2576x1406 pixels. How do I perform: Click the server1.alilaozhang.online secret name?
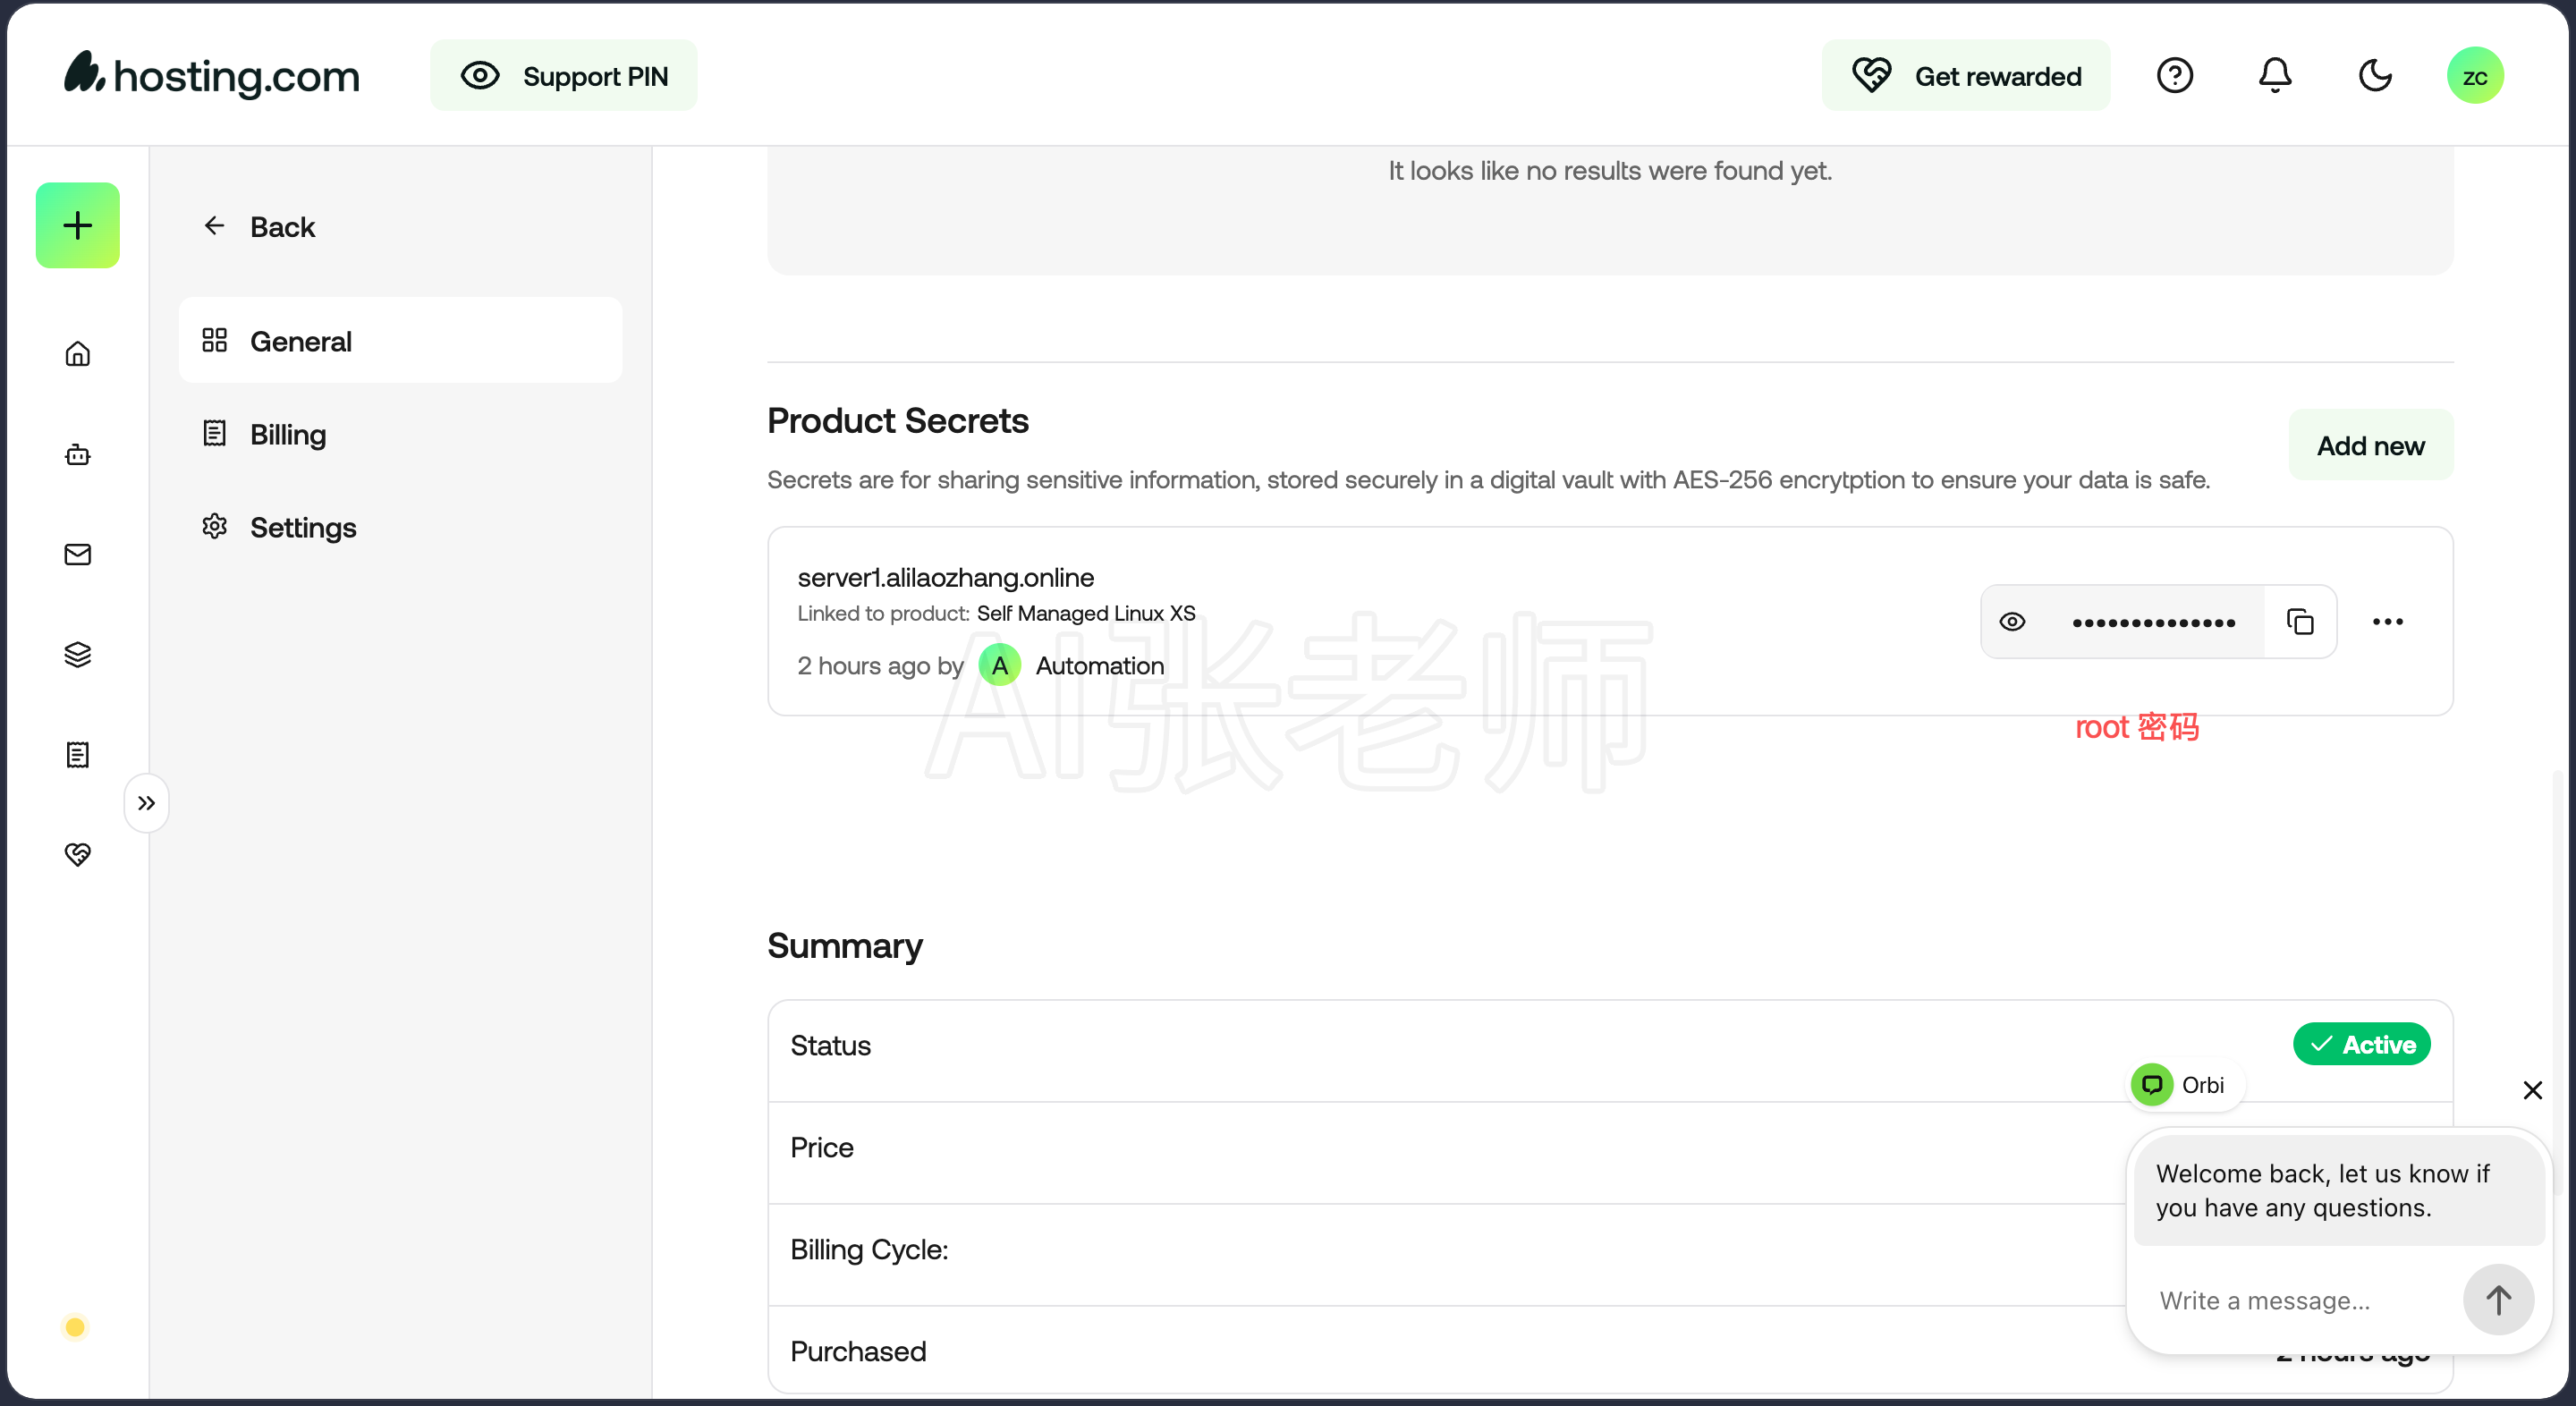click(x=946, y=578)
